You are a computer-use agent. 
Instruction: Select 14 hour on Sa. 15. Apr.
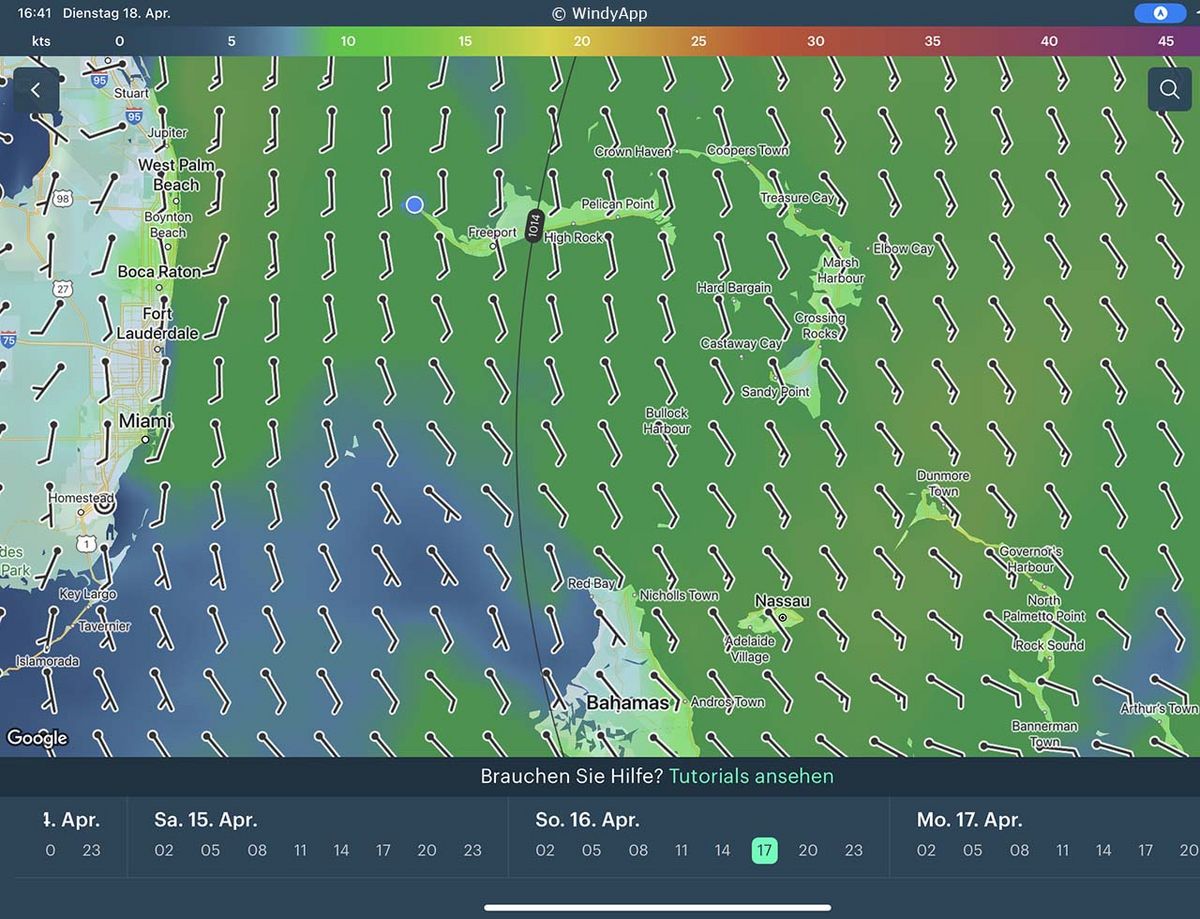[342, 850]
